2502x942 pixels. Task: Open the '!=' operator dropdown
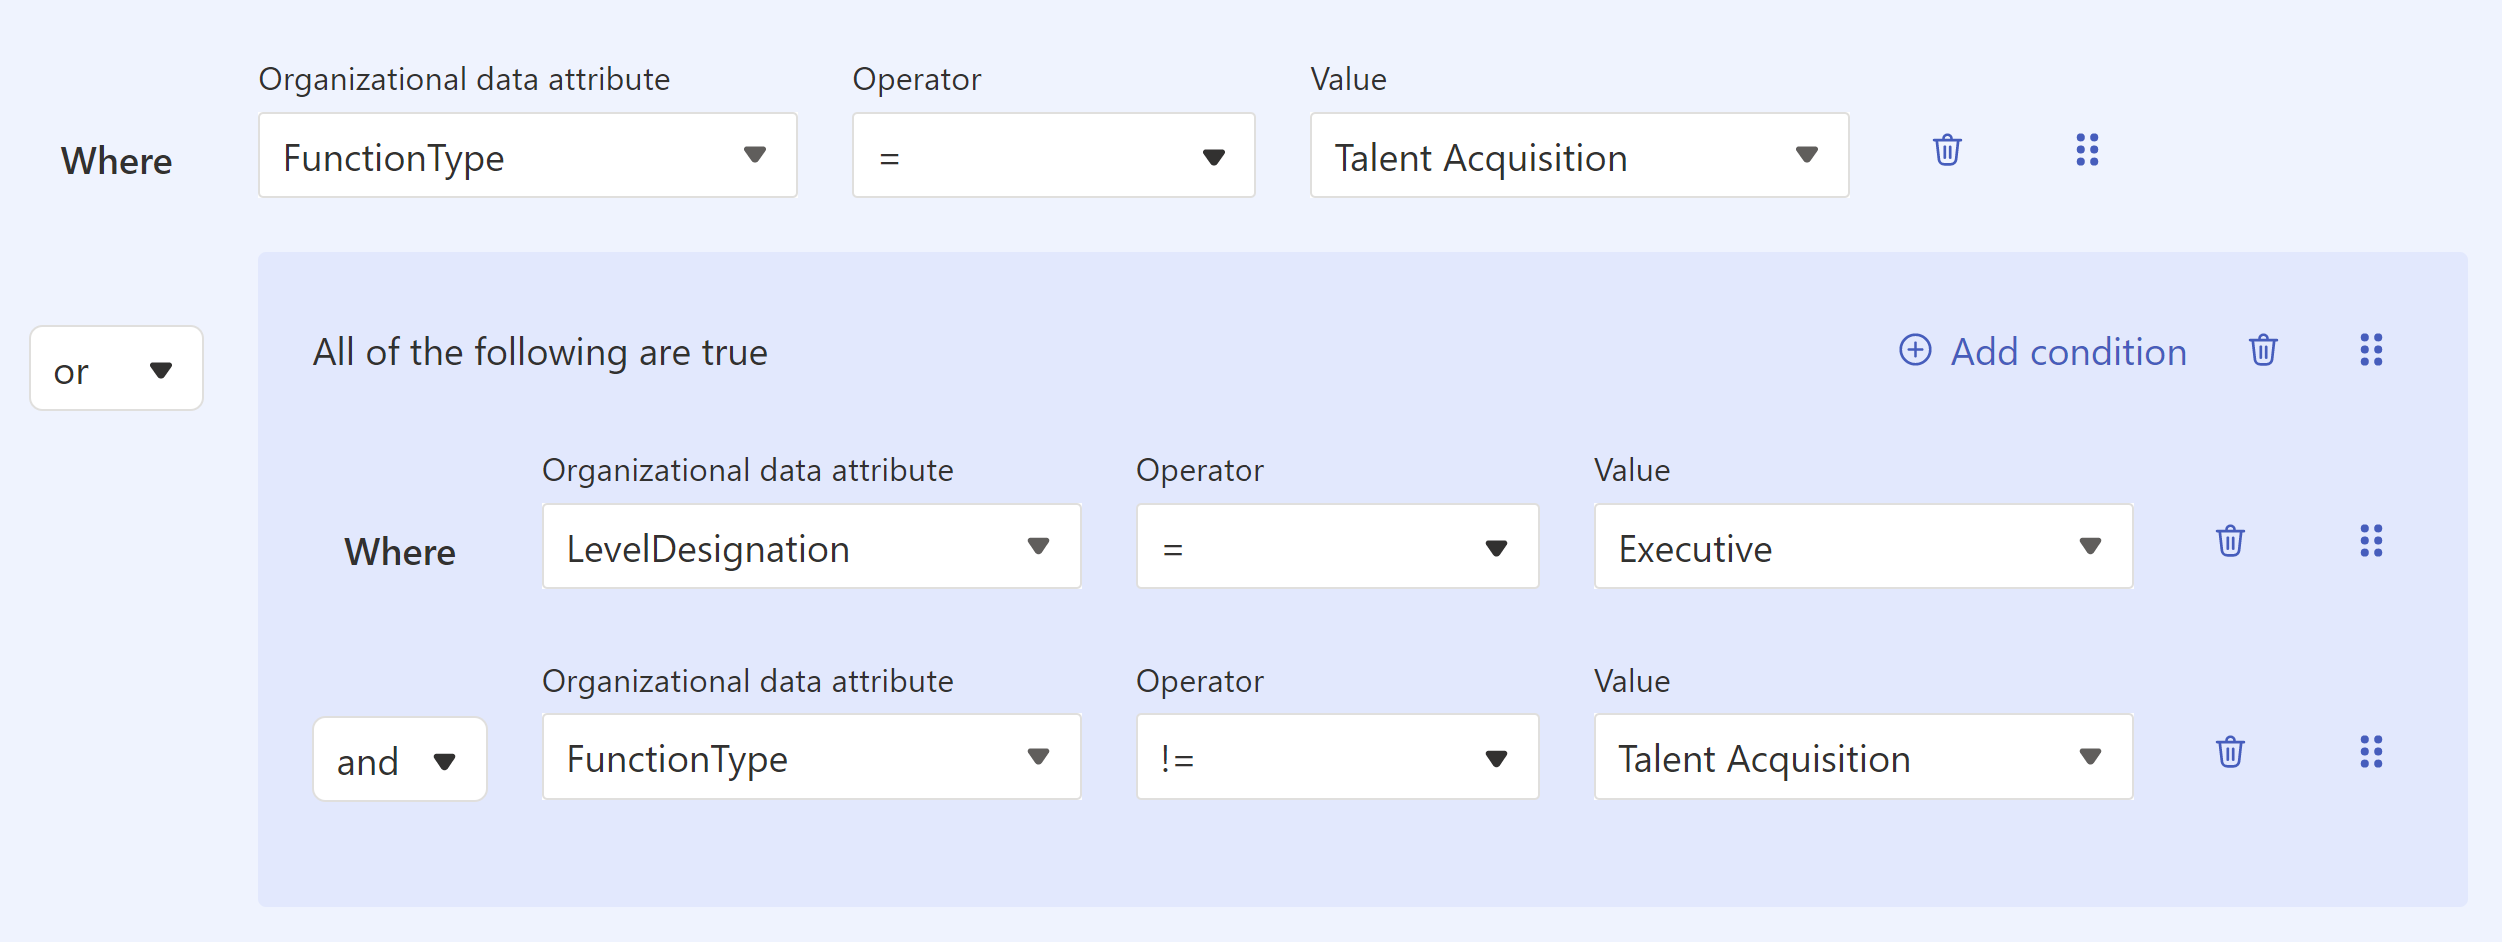[x=1337, y=758]
